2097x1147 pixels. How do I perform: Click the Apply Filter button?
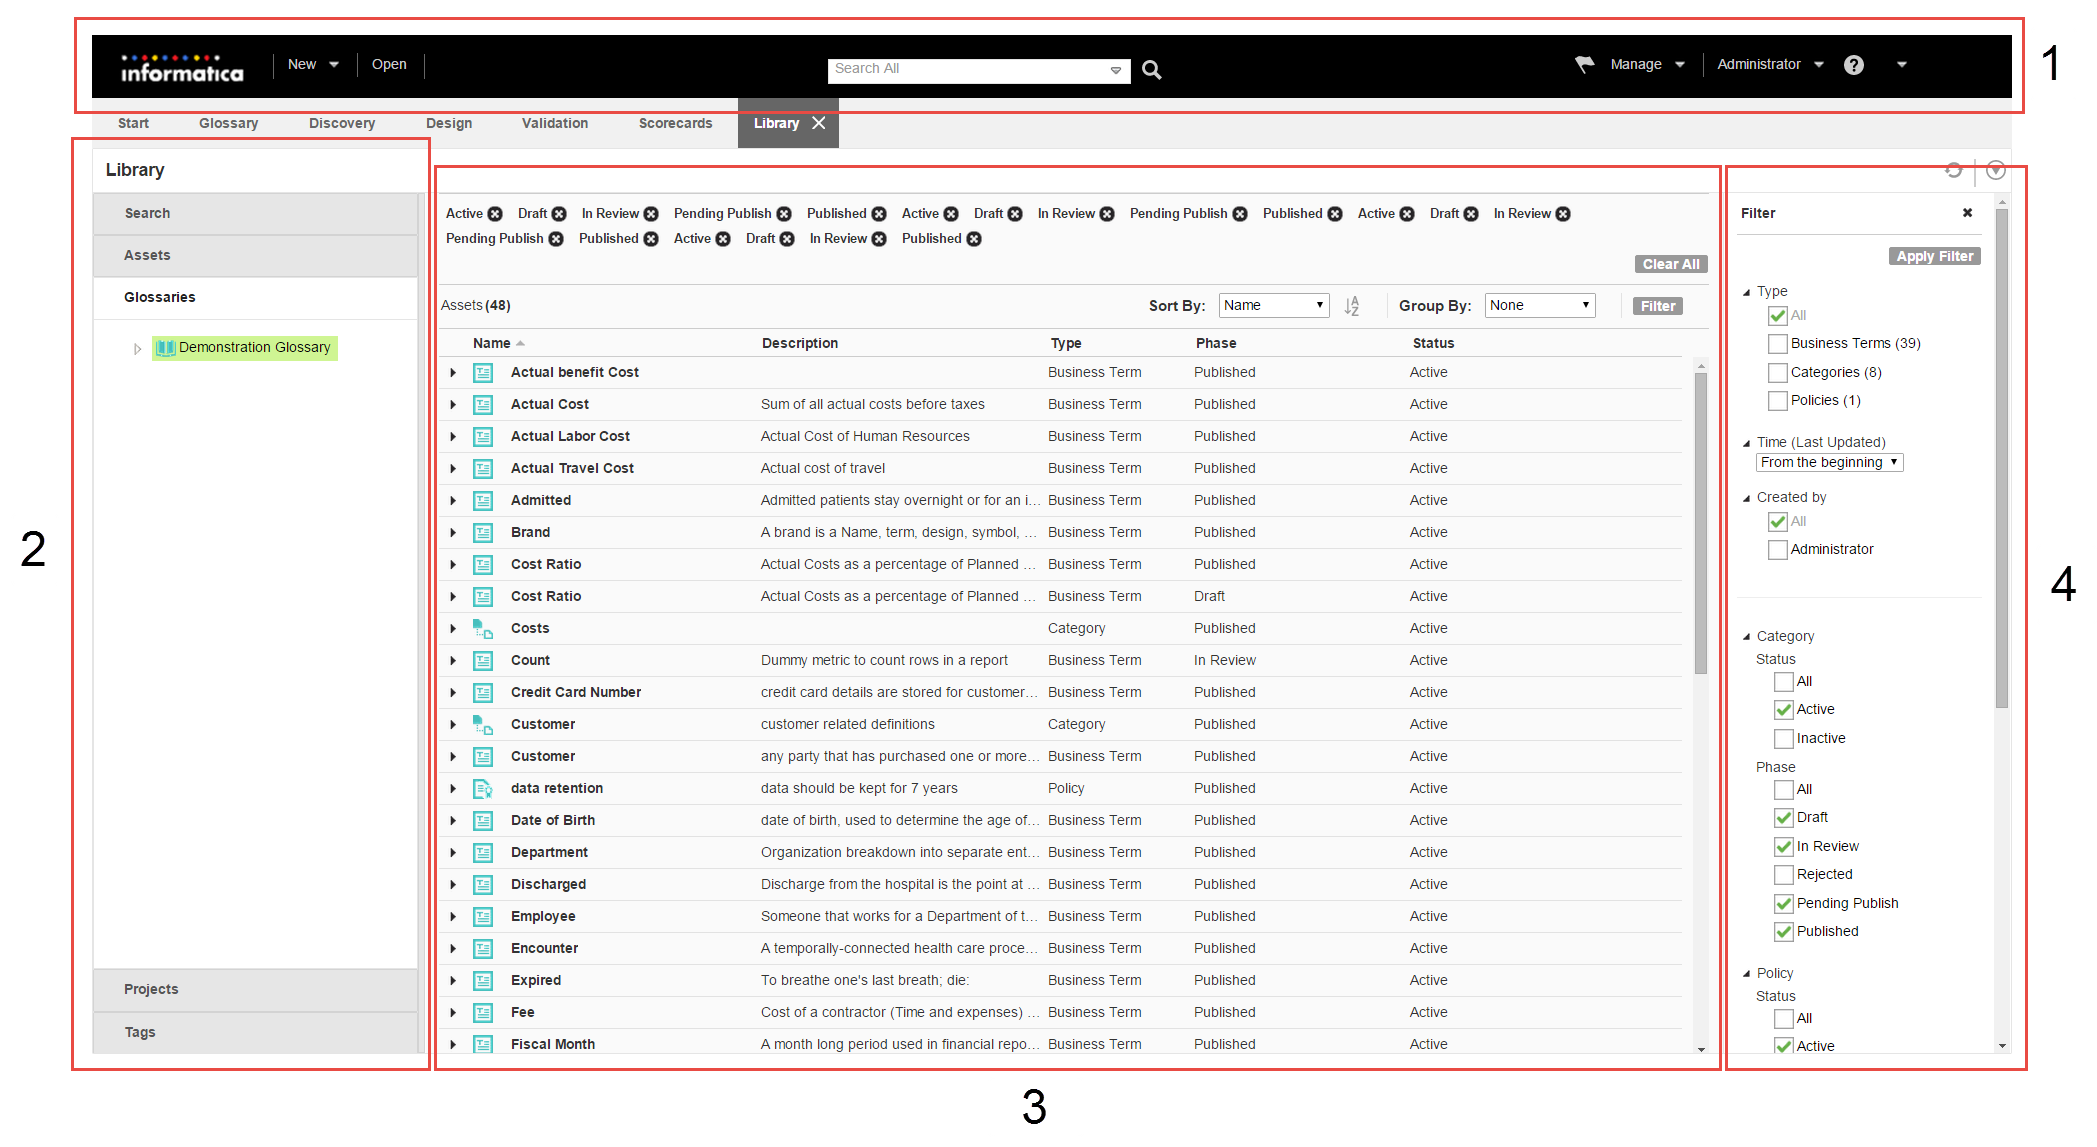click(1933, 256)
